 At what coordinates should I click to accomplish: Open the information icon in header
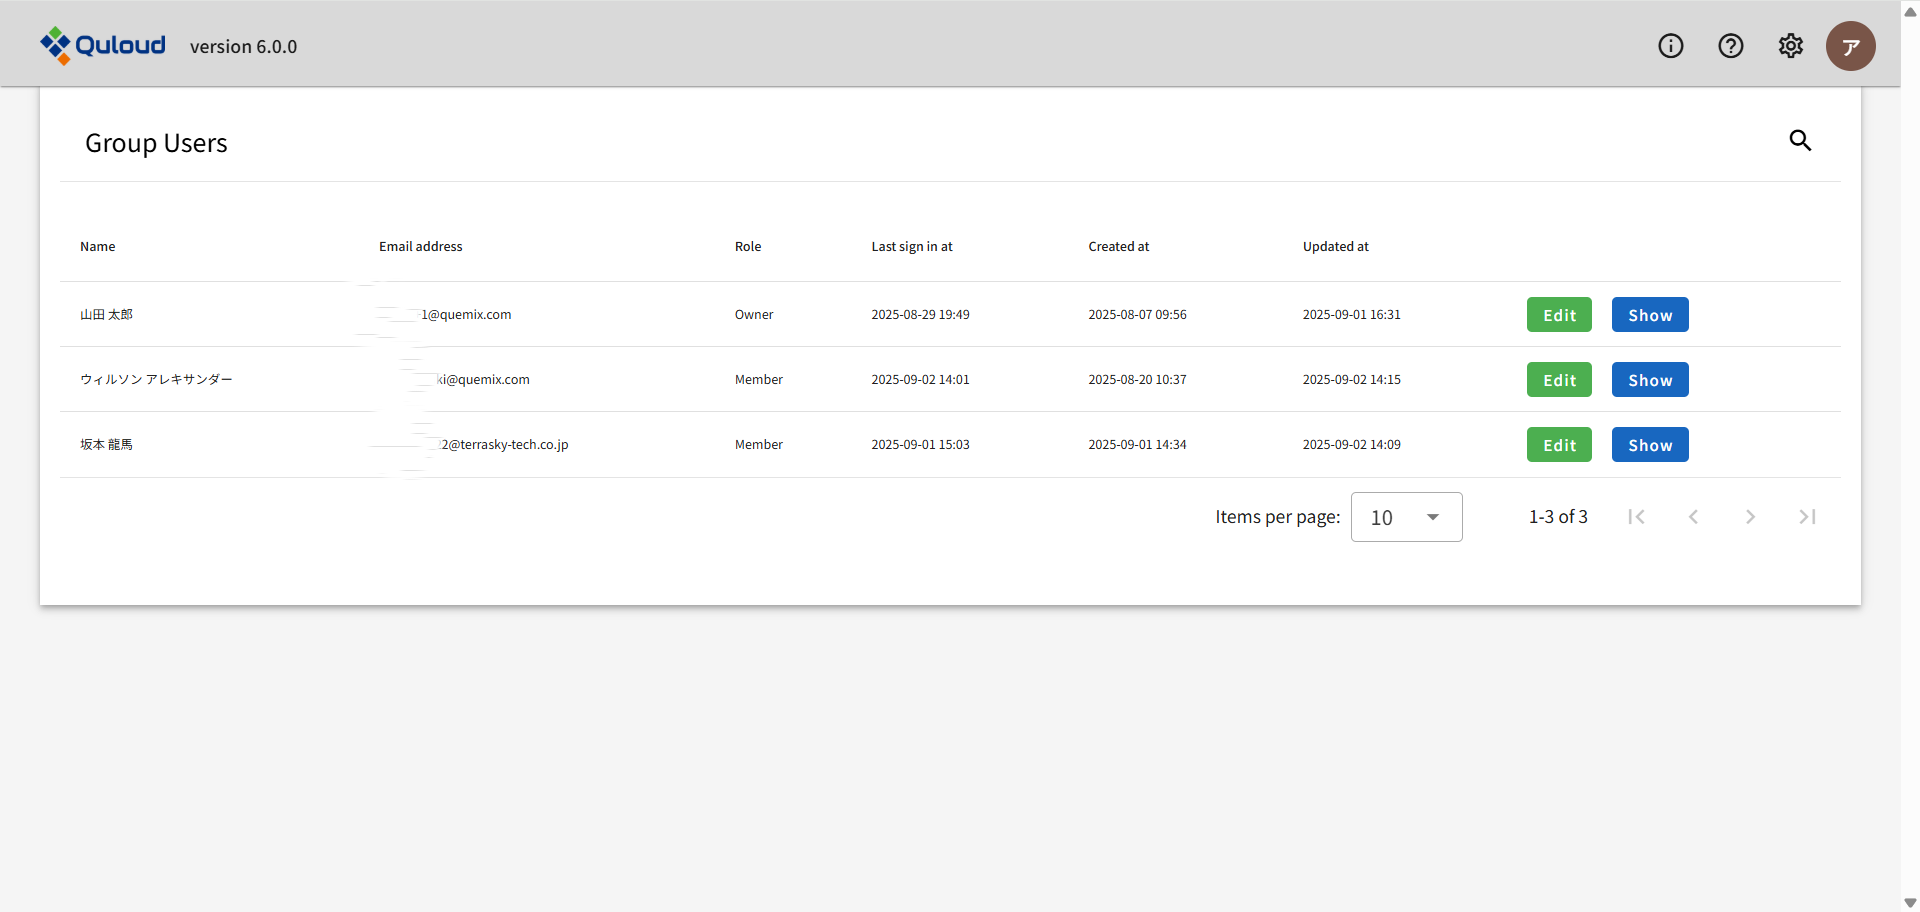click(x=1670, y=46)
